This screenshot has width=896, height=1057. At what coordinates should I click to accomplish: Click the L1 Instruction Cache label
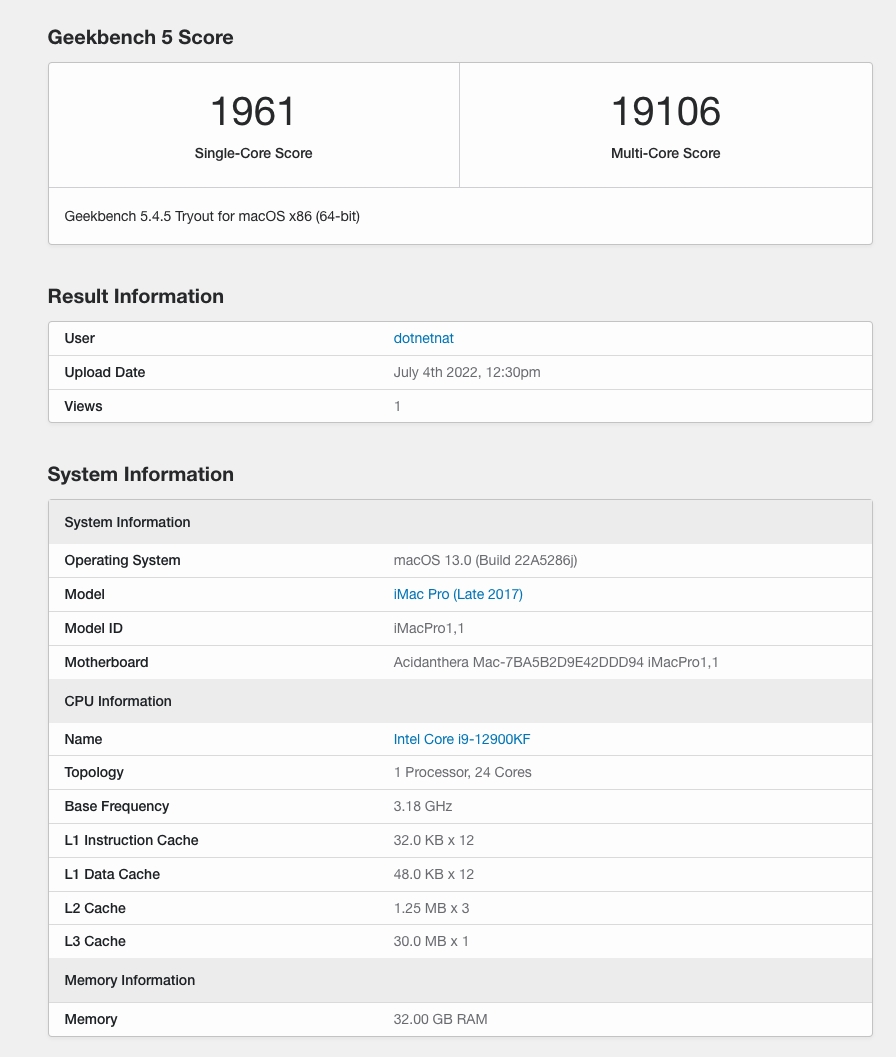pyautogui.click(x=131, y=841)
